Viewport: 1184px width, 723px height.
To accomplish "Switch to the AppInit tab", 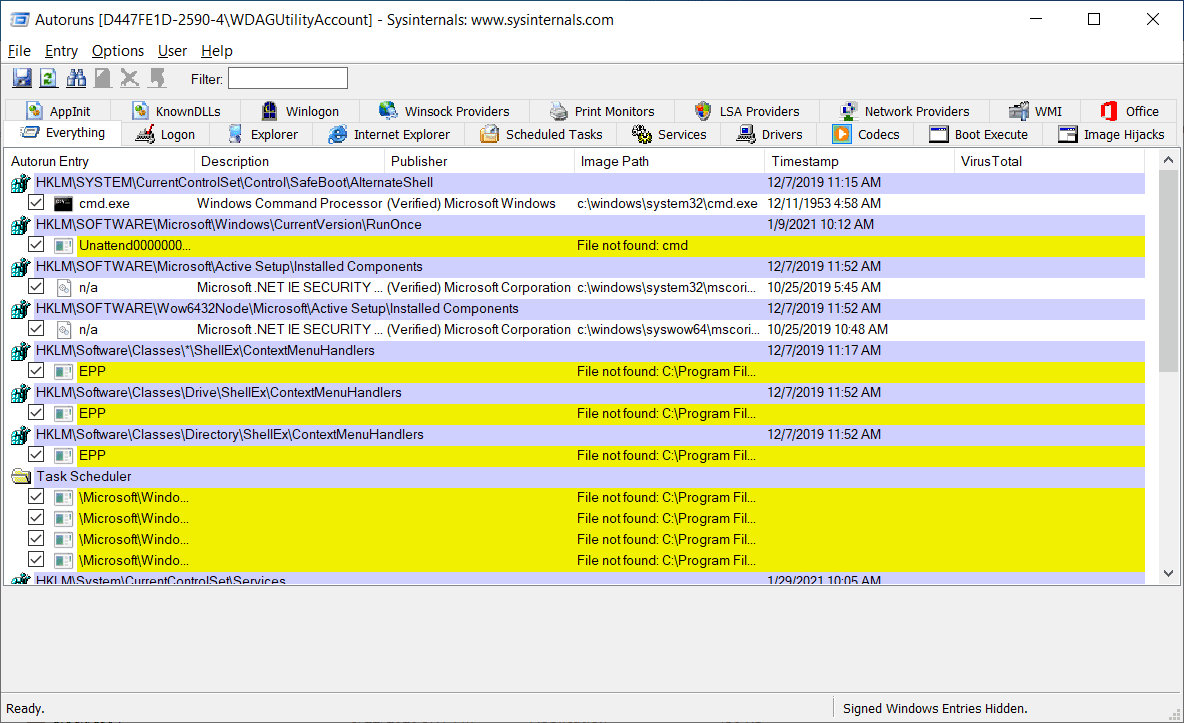I will pyautogui.click(x=58, y=111).
